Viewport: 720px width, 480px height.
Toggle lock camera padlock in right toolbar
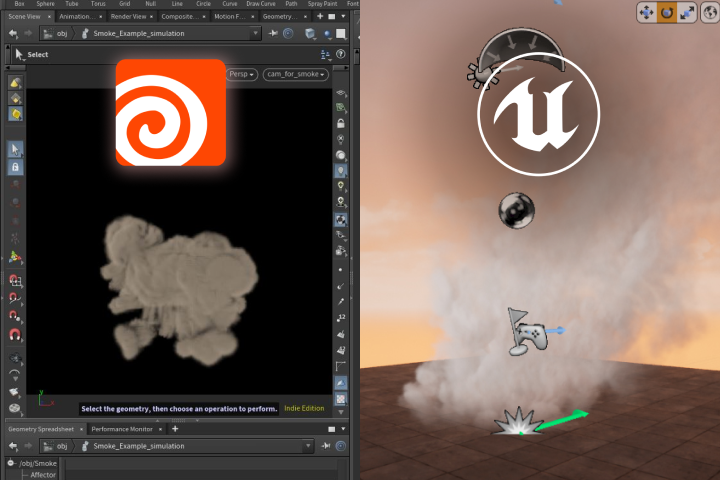(340, 124)
